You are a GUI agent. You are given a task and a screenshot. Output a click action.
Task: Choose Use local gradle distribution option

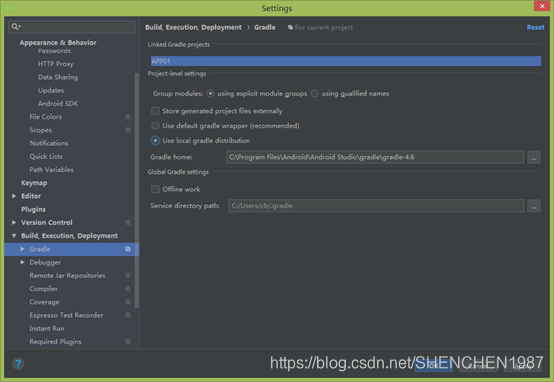[x=155, y=141]
